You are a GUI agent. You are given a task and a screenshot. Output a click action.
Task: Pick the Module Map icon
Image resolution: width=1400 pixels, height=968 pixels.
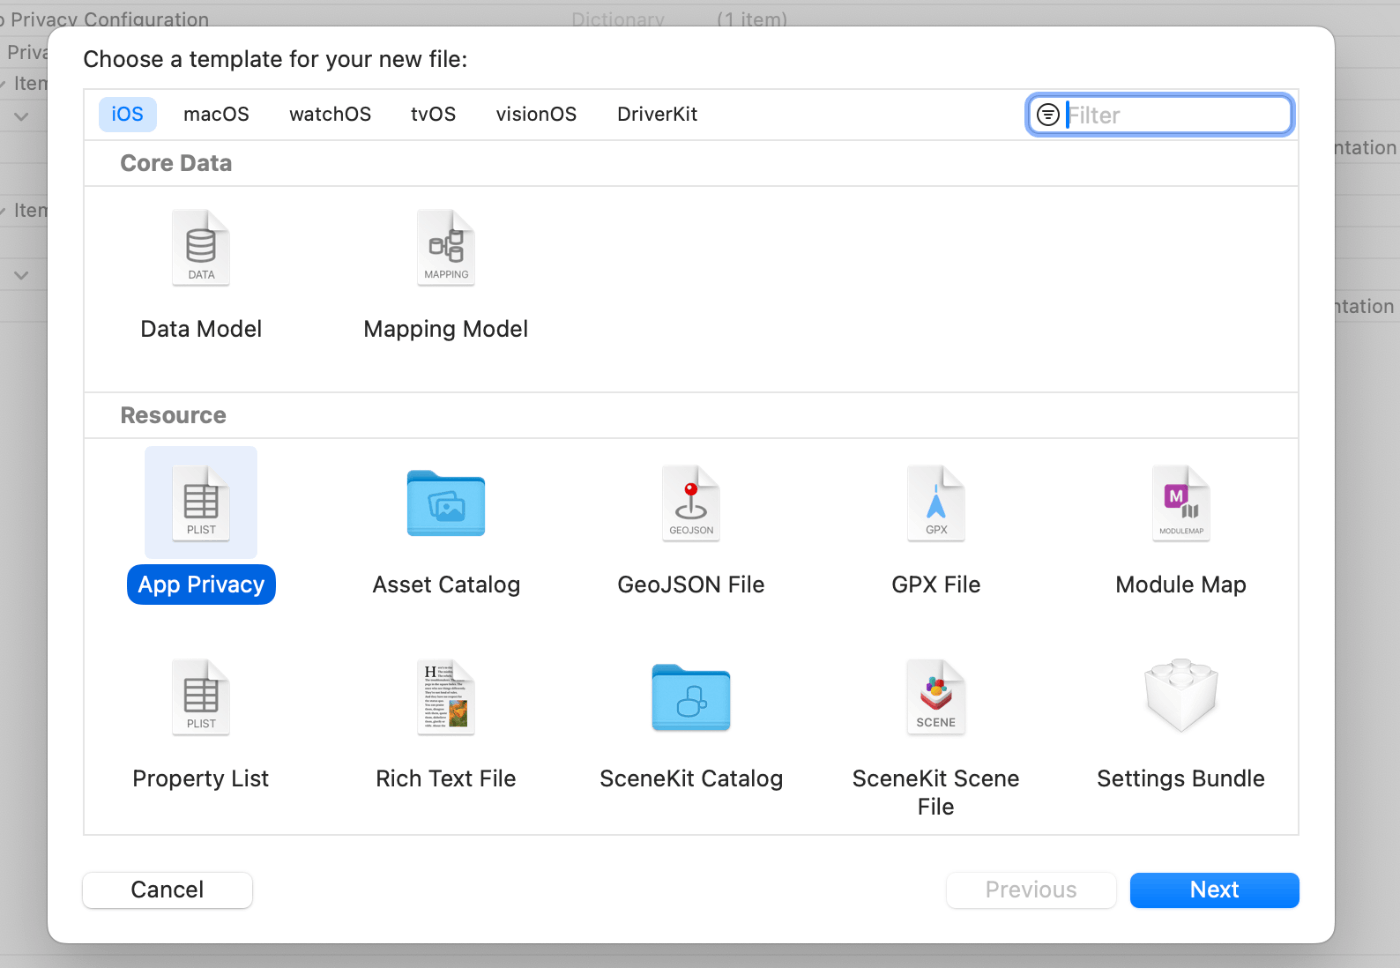(x=1181, y=503)
